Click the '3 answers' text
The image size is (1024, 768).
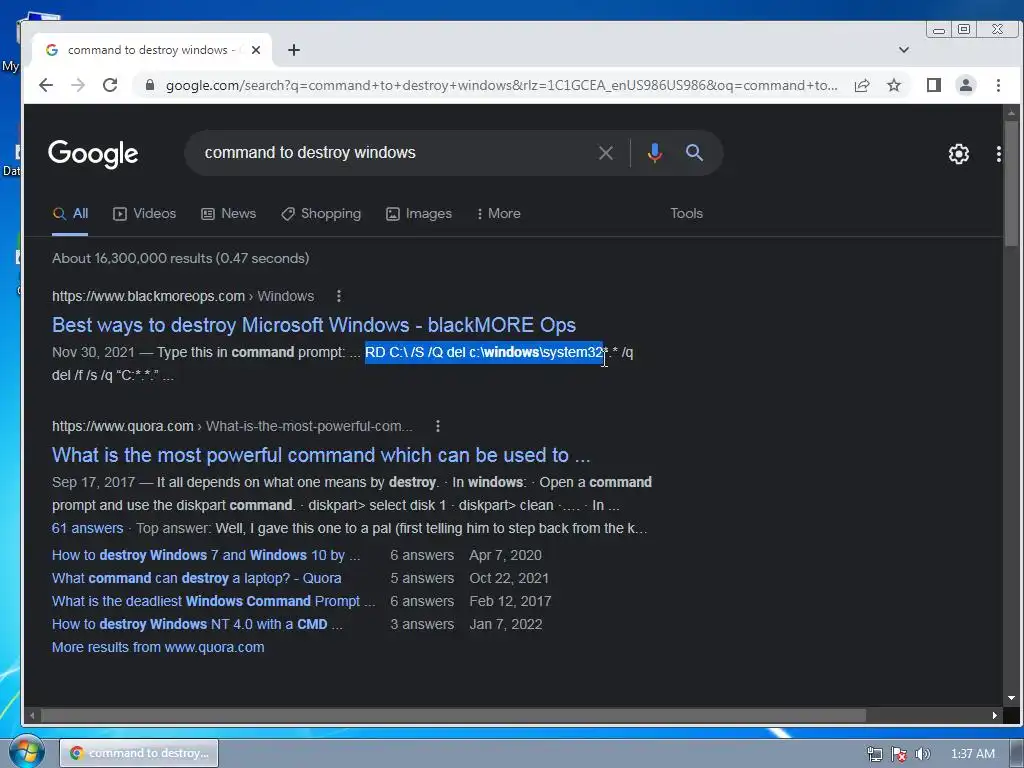[x=422, y=624]
